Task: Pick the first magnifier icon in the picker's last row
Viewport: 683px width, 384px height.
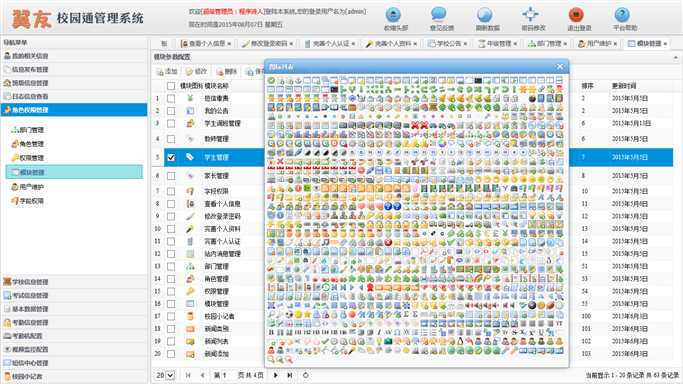Action: coord(271,359)
